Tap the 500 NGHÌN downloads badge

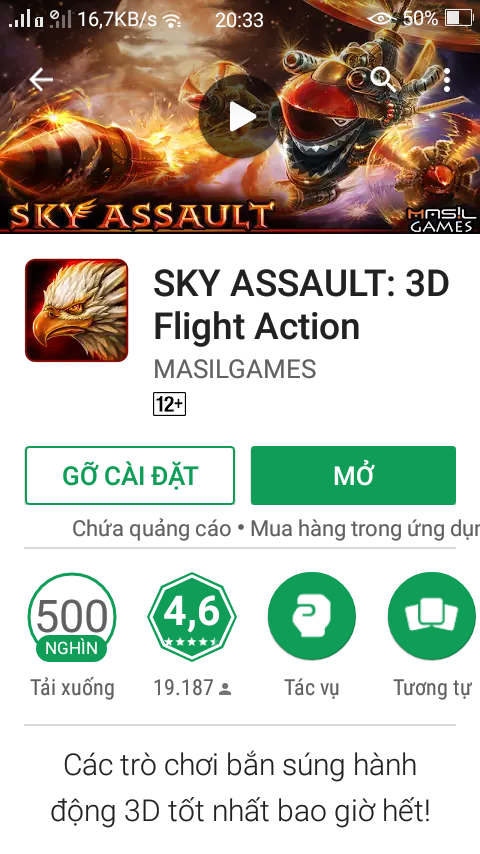[x=72, y=617]
